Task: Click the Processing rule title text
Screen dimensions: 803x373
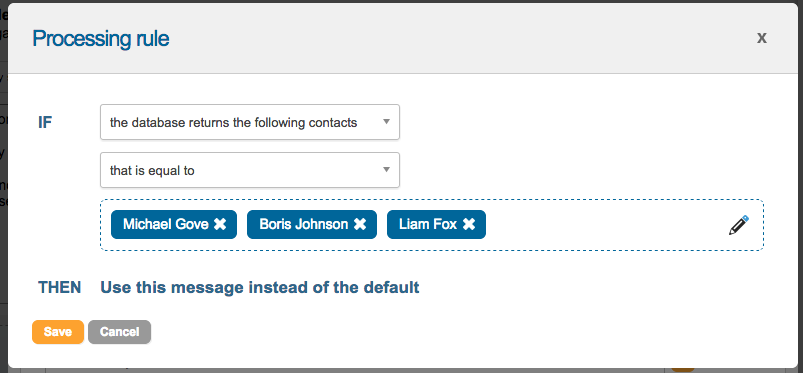Action: point(101,38)
